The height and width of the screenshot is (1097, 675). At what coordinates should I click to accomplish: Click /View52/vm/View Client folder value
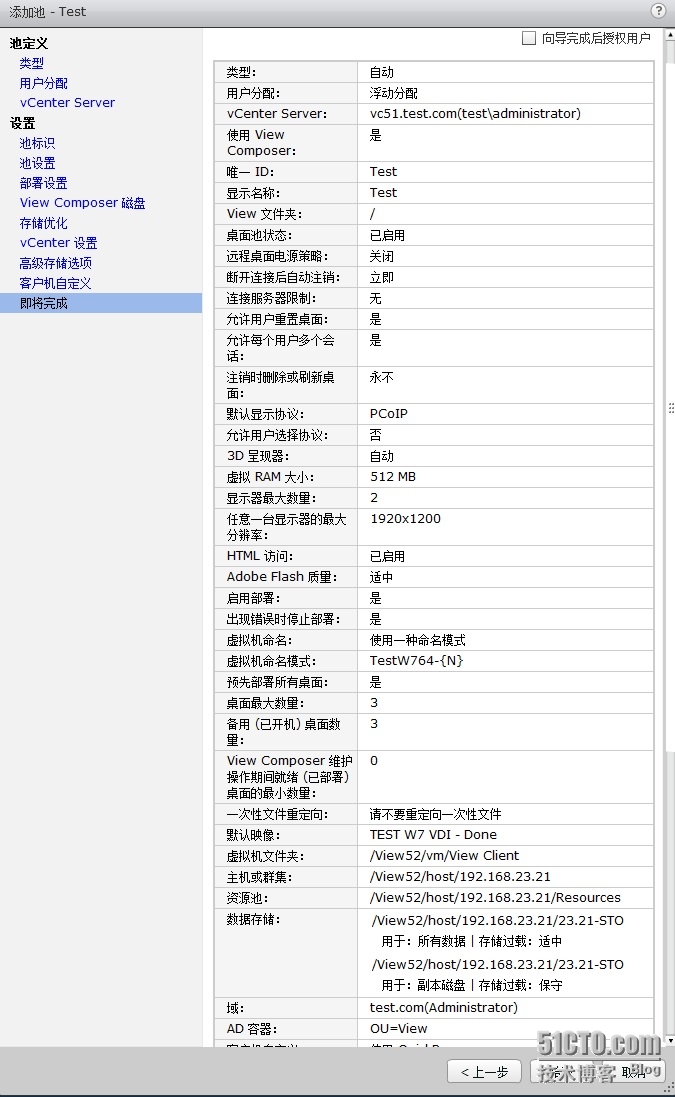pos(444,856)
